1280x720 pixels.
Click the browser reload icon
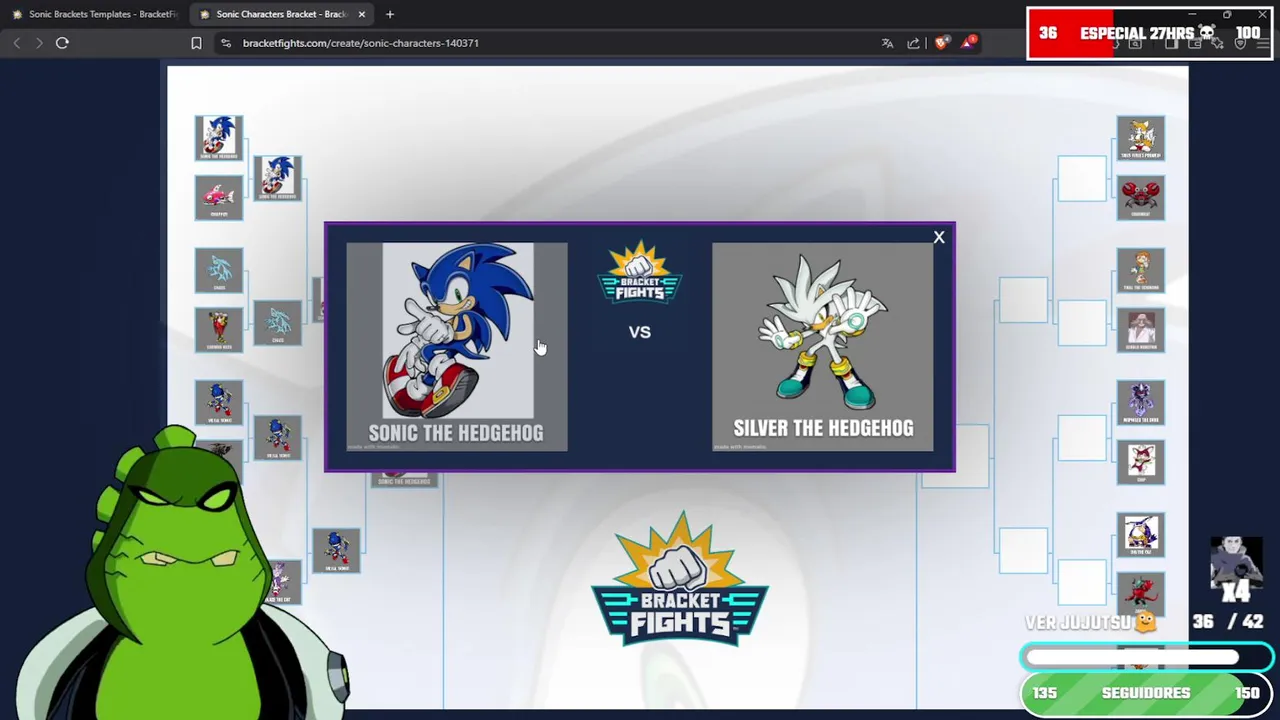tap(62, 43)
